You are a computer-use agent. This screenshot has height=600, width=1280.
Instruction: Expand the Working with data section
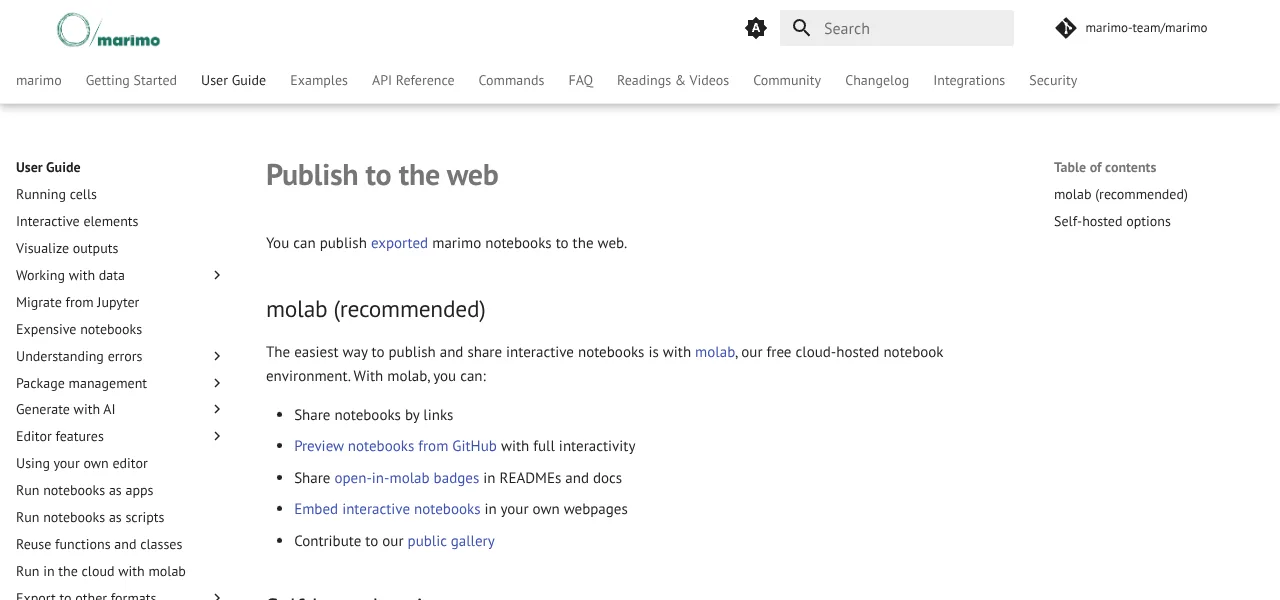tap(217, 275)
